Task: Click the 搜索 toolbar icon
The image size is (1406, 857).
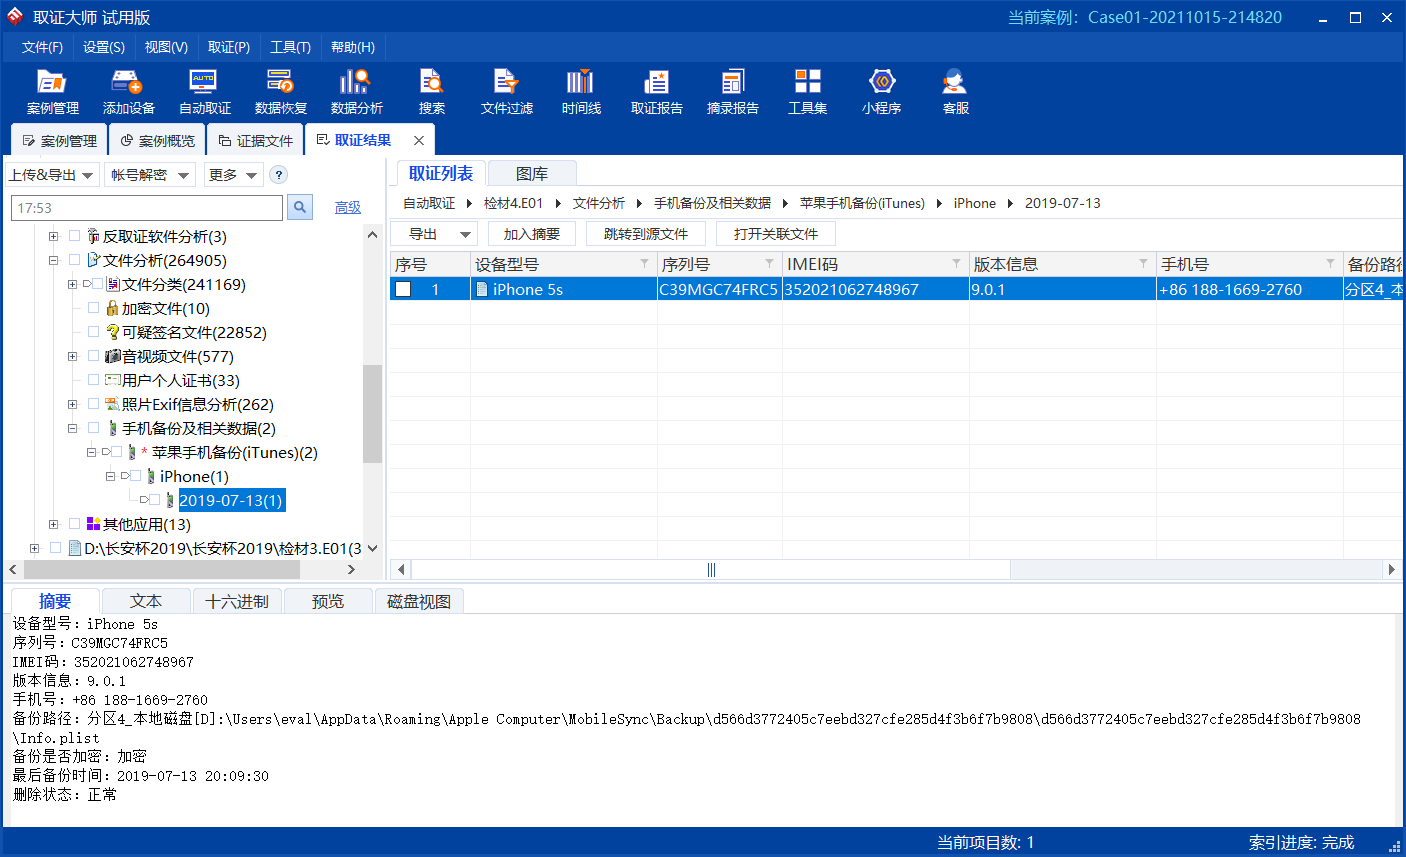Action: (431, 92)
